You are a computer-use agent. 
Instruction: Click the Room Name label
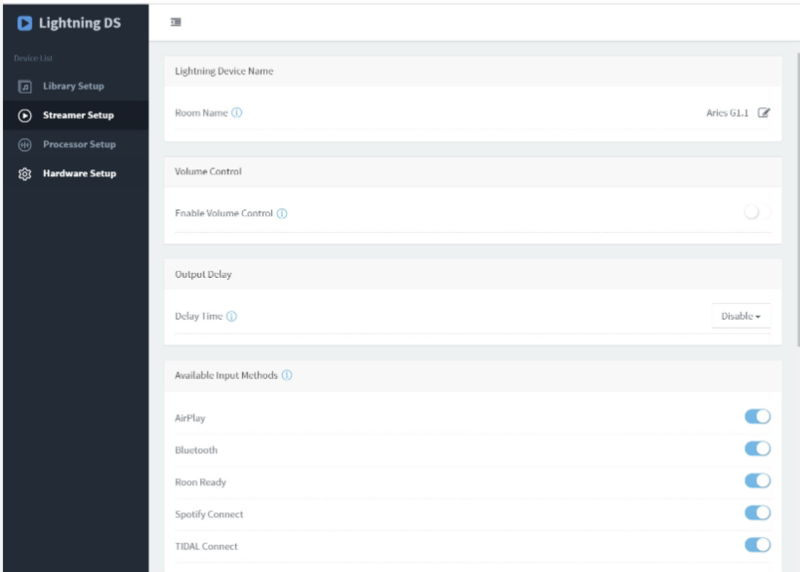click(201, 113)
